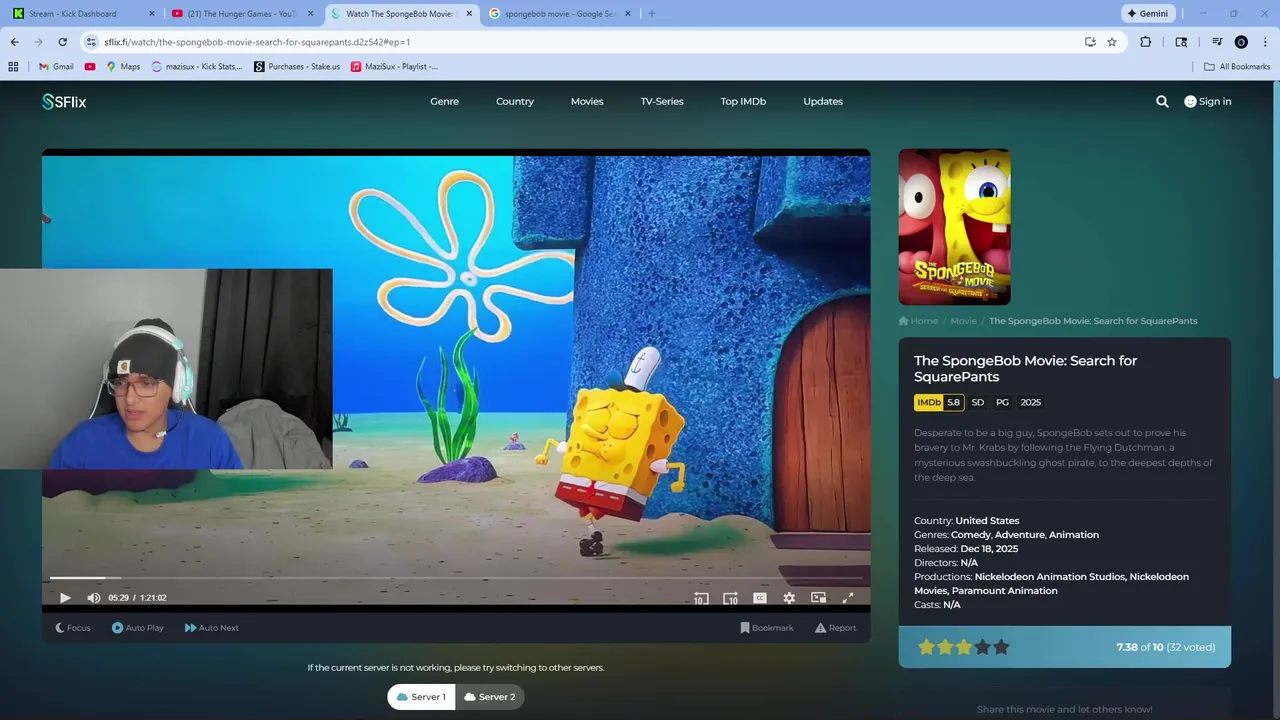Enter fullscreen video mode
This screenshot has width=1280, height=720.
tap(848, 598)
